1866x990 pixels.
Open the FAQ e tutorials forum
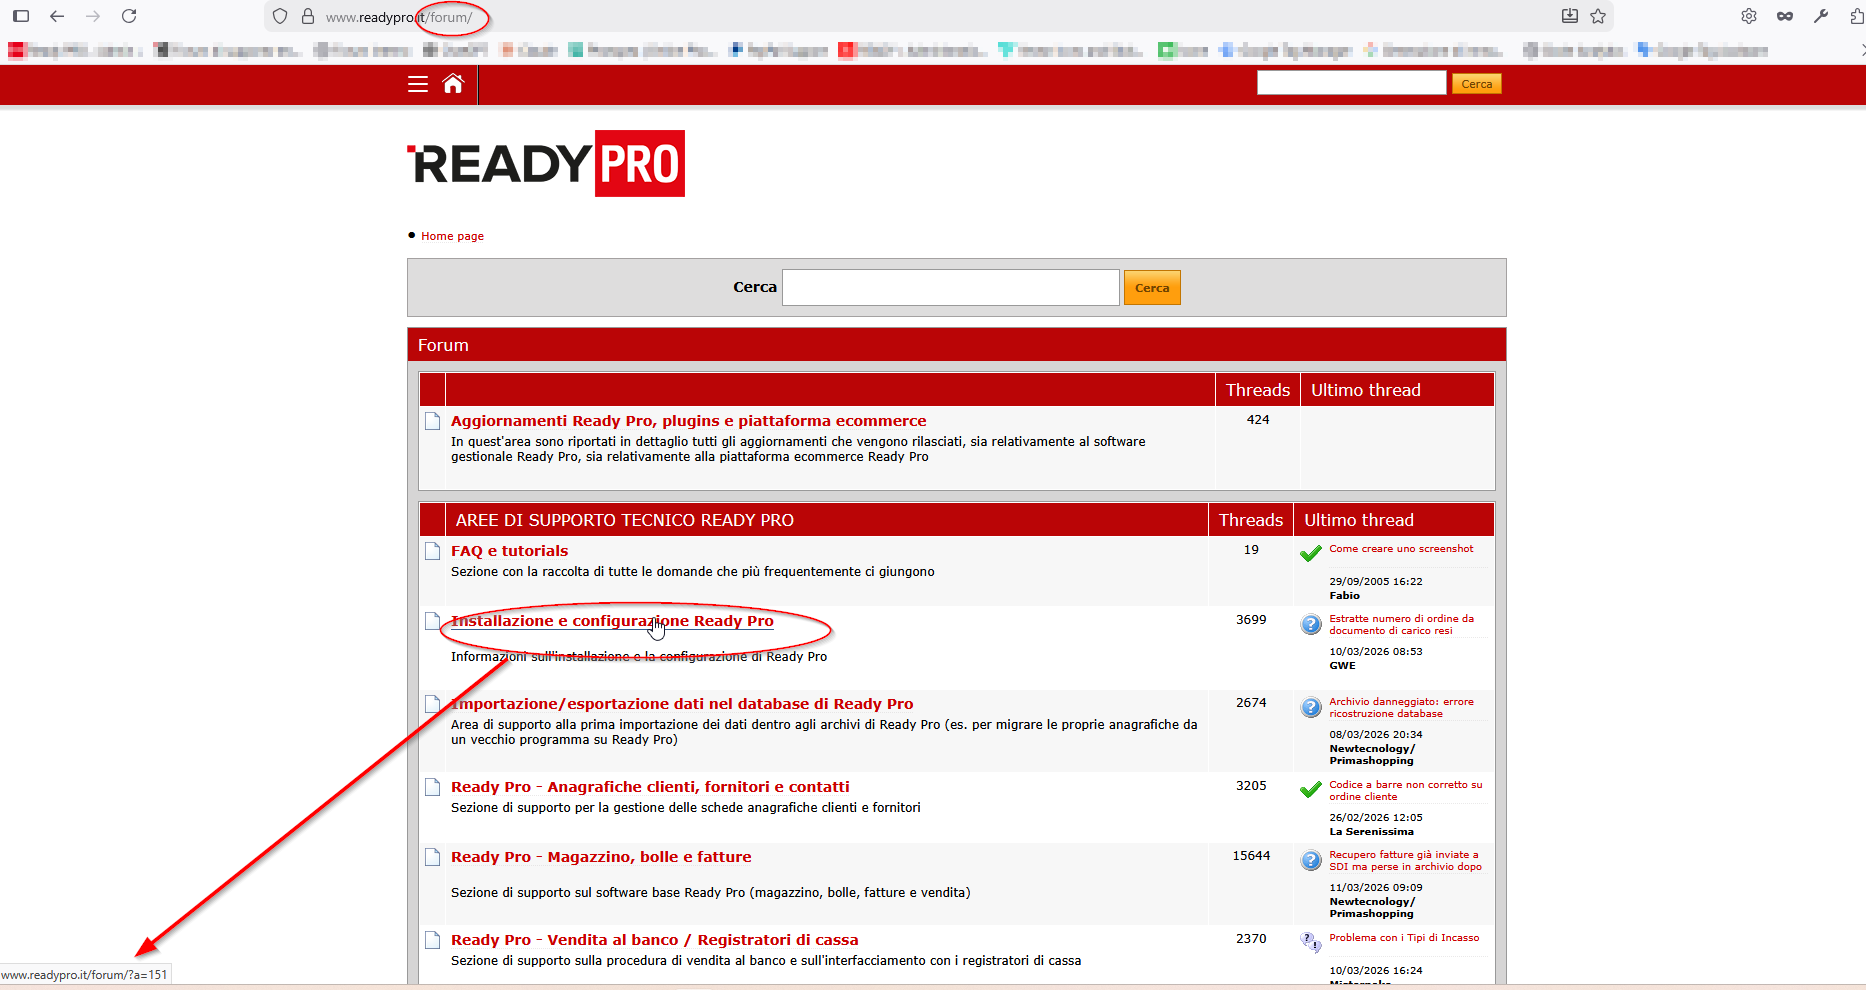point(509,551)
